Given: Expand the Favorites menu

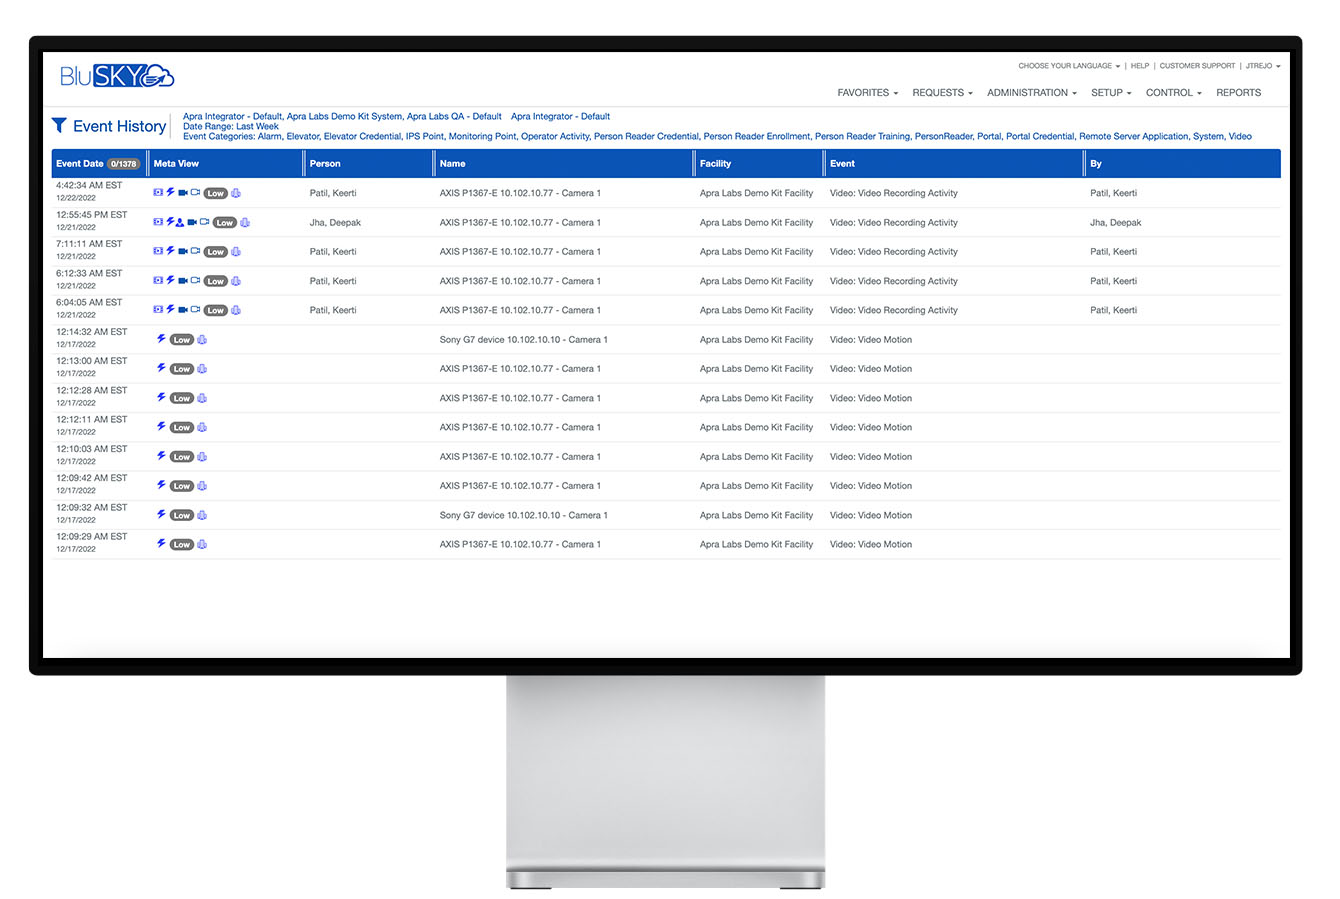Looking at the screenshot, I should click(867, 93).
